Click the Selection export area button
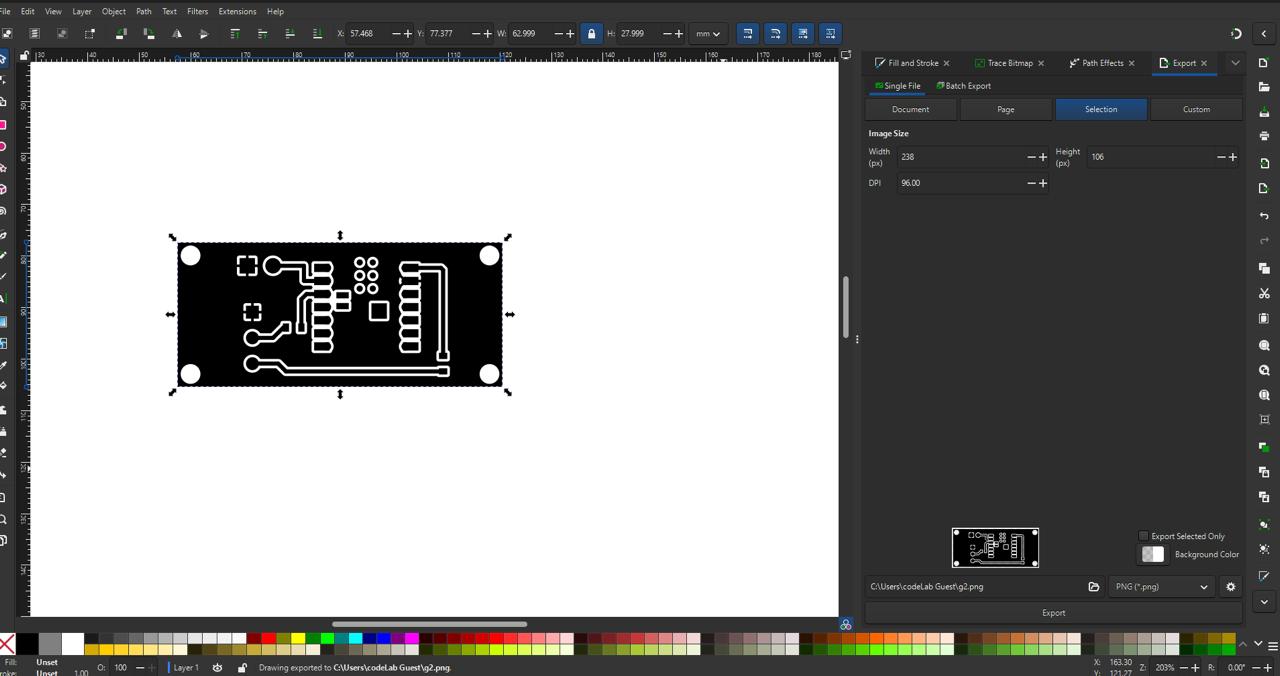Viewport: 1280px width, 676px height. [1101, 109]
